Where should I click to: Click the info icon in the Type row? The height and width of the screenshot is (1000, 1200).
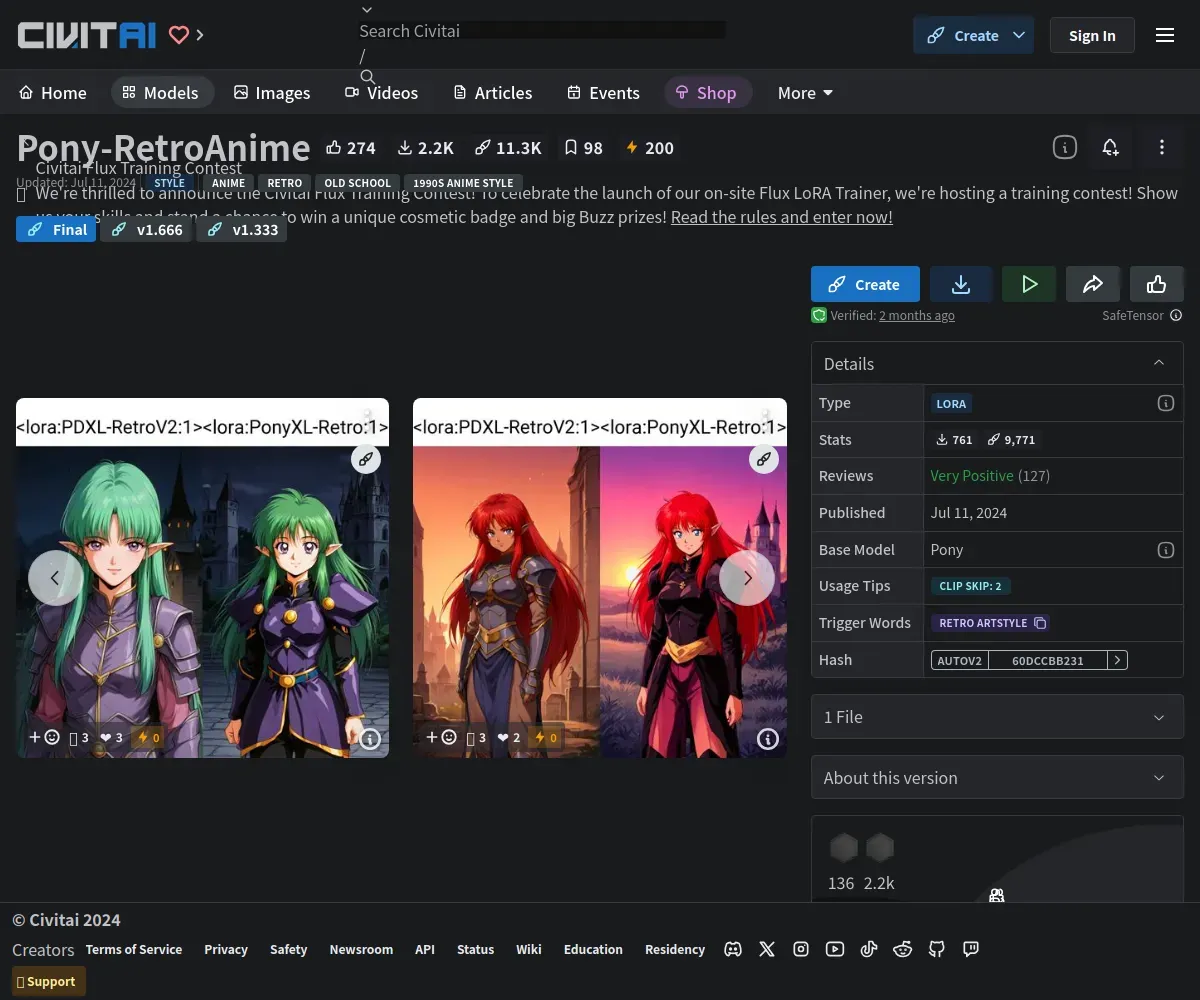coord(1165,403)
